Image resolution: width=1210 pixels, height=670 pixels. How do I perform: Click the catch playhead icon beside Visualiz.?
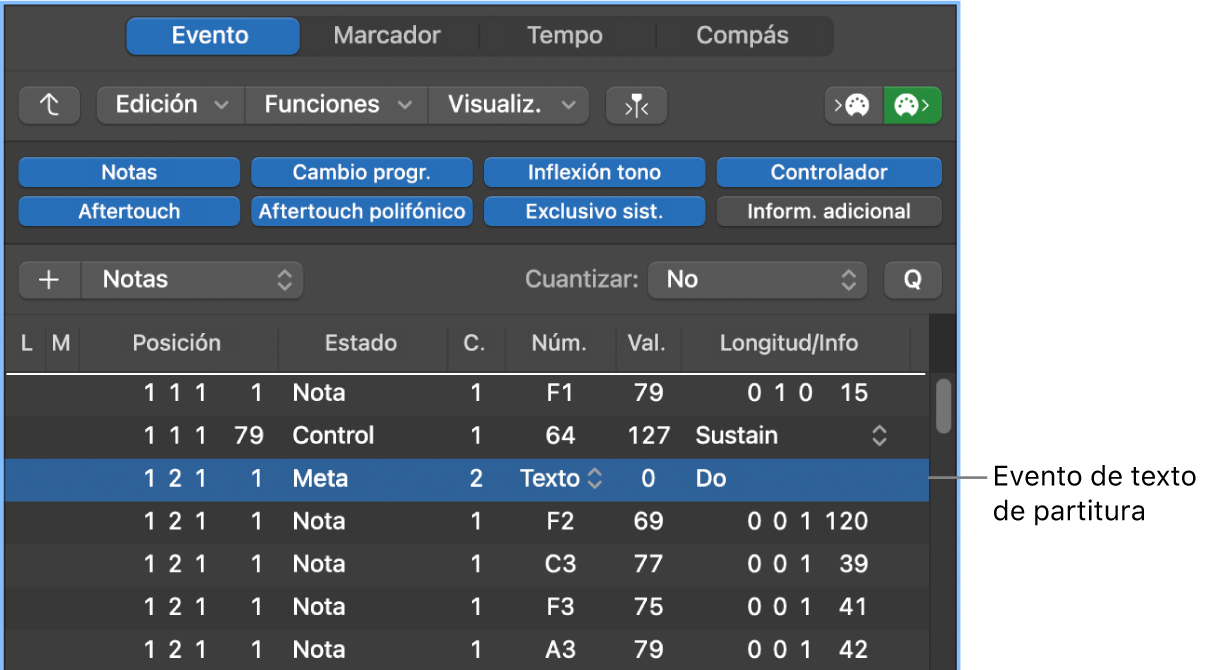click(x=636, y=104)
